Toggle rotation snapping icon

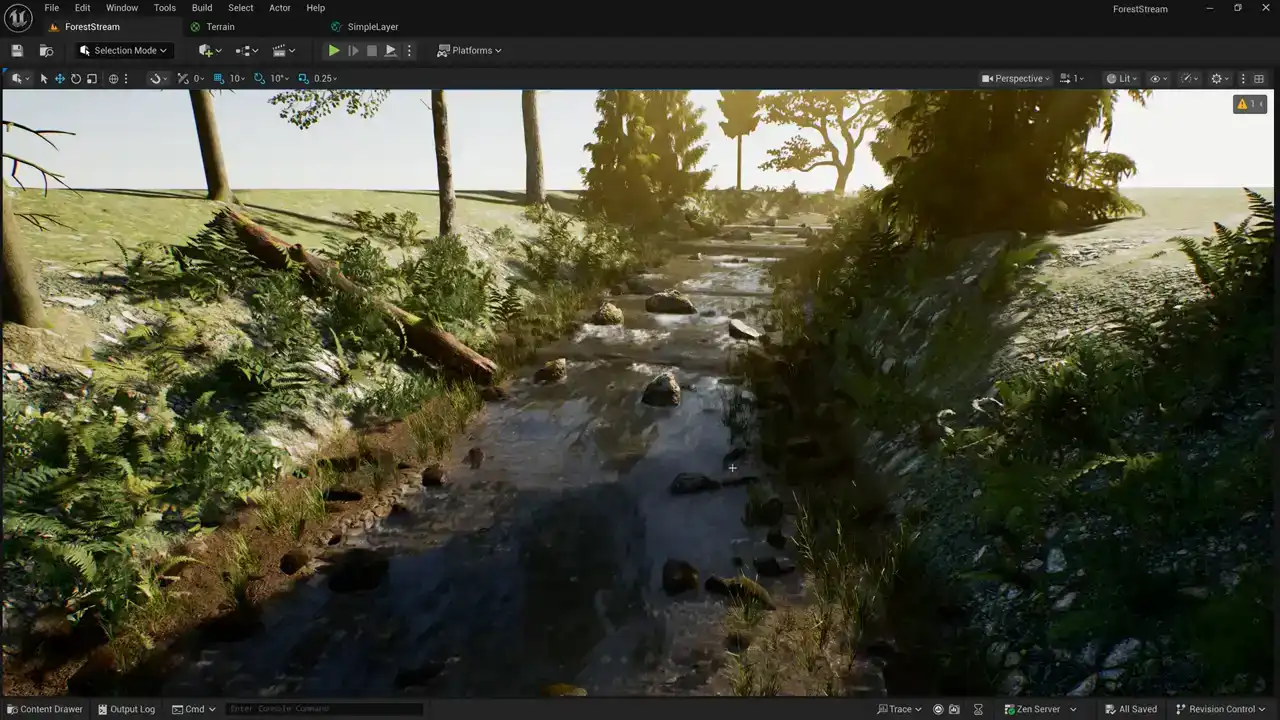click(x=260, y=78)
